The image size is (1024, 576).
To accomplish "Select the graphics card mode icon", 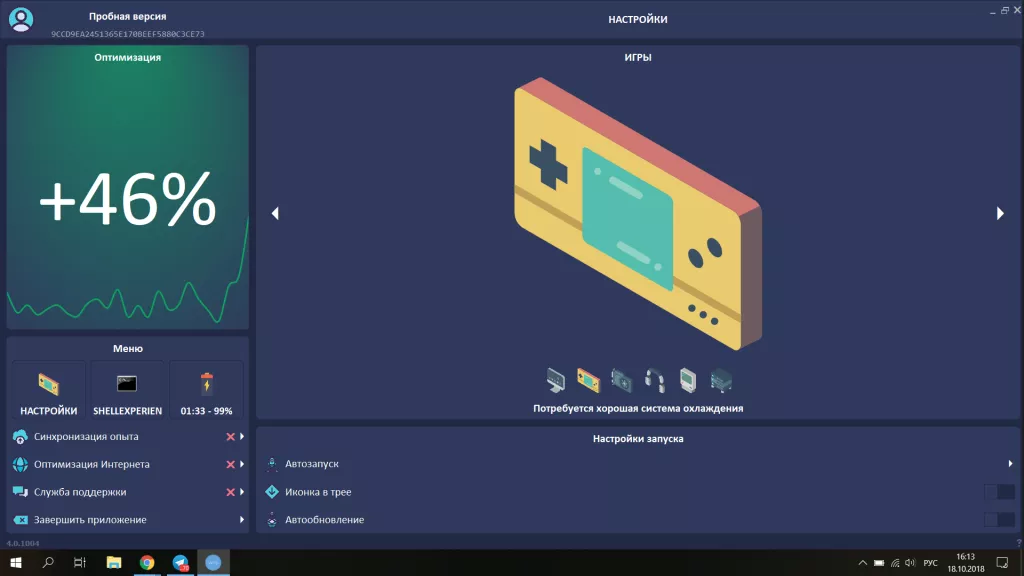I will coord(622,381).
